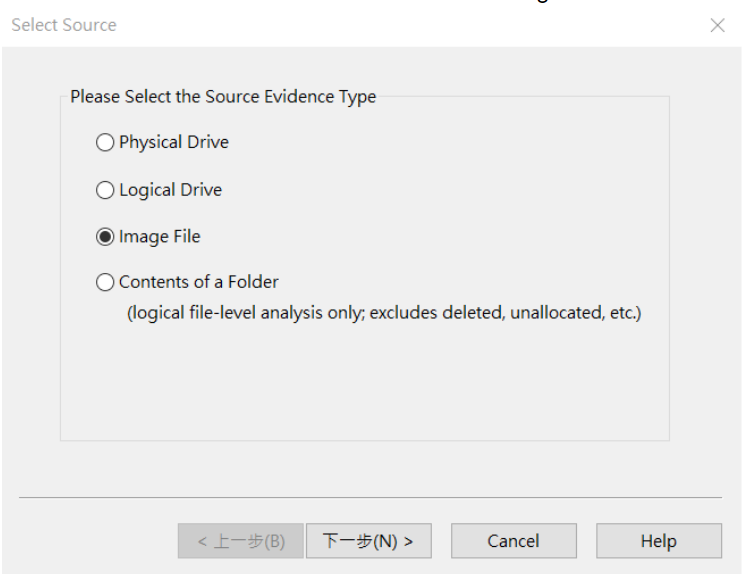
Task: Cancel the Select Source dialog
Action: pyautogui.click(x=513, y=541)
